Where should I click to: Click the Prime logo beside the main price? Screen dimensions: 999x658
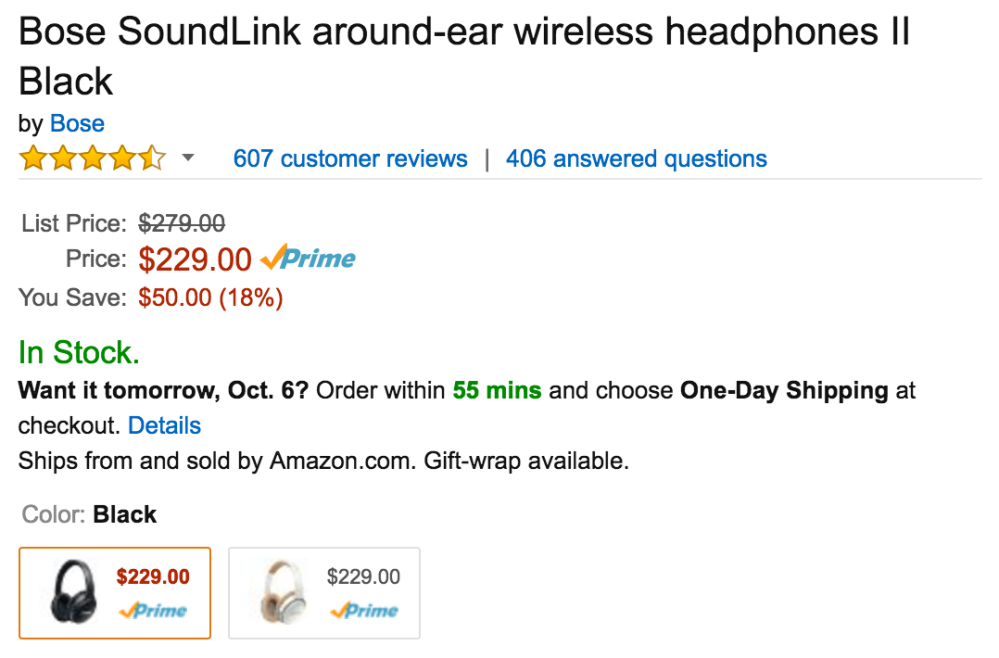tap(308, 259)
